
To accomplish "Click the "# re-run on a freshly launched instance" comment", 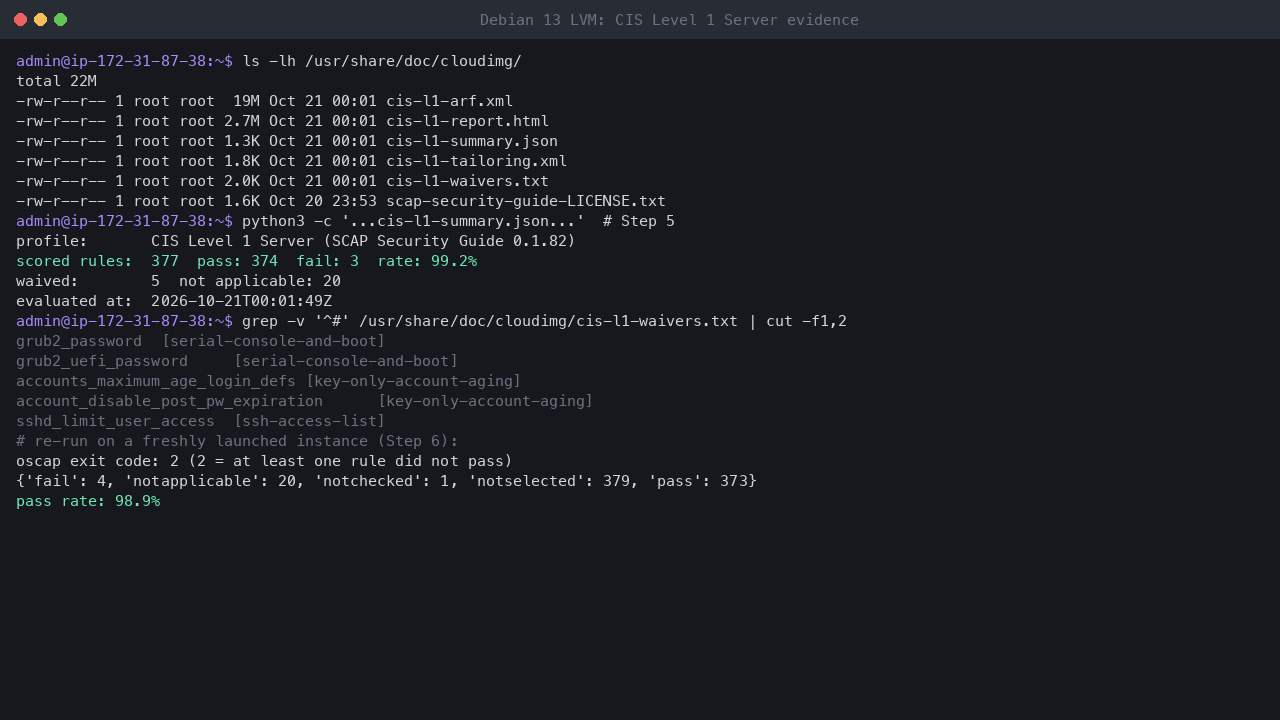I will pyautogui.click(x=237, y=441).
